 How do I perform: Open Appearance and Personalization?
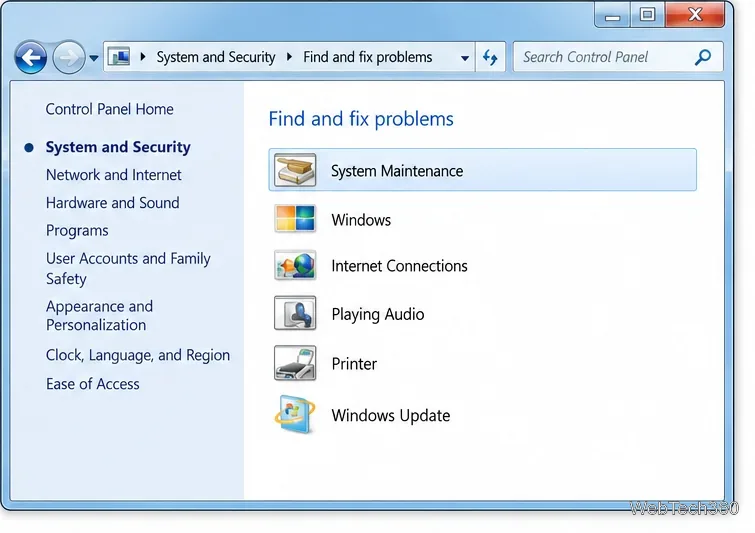click(99, 315)
